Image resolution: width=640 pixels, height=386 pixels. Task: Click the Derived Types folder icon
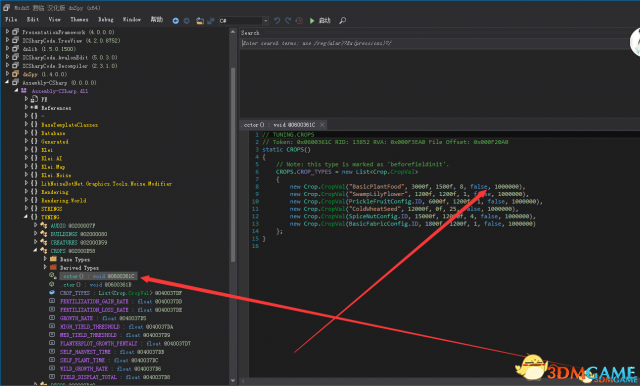pos(53,267)
